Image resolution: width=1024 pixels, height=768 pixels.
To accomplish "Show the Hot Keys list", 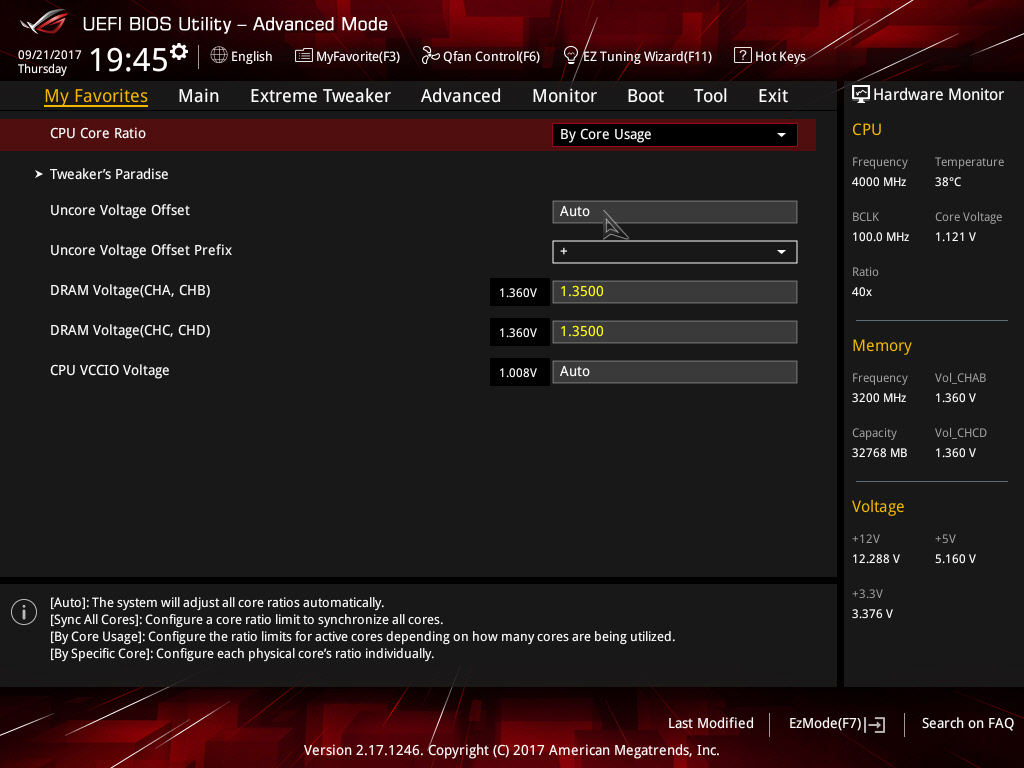I will tap(770, 56).
